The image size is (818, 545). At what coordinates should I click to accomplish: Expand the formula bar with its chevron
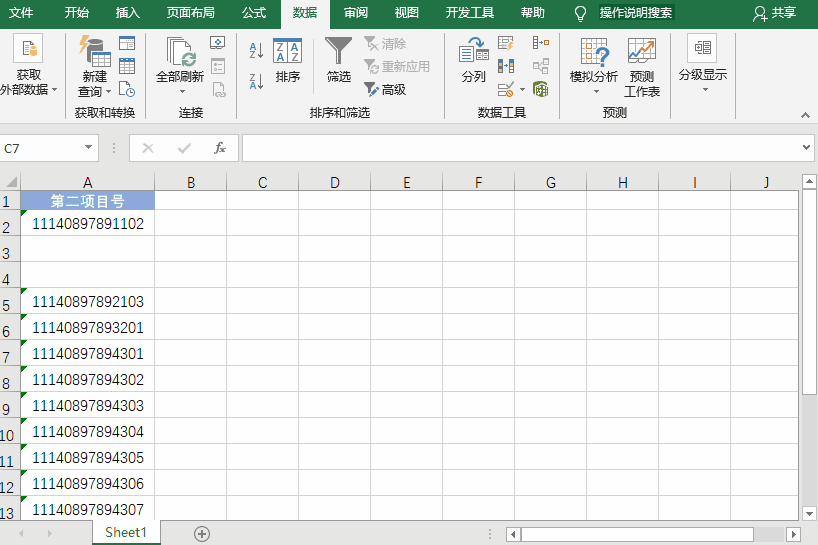(807, 148)
